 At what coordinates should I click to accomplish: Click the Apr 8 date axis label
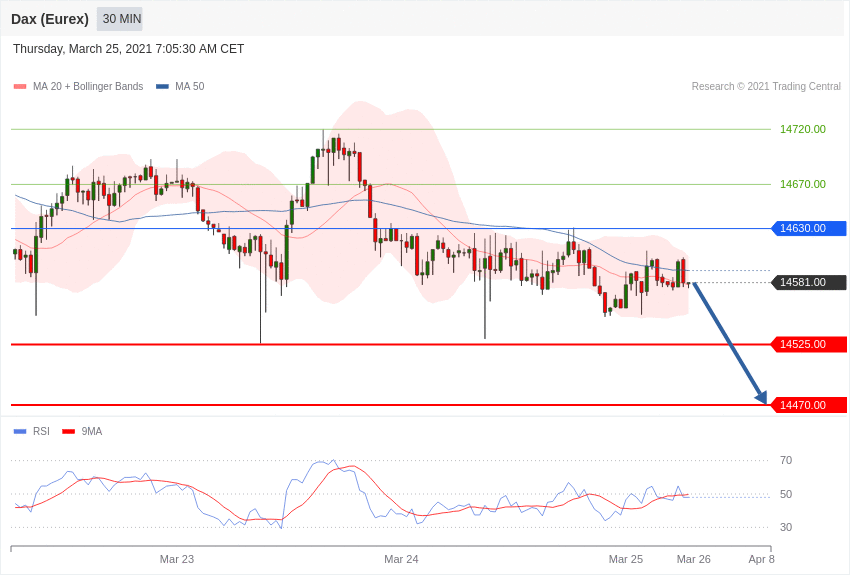761,559
